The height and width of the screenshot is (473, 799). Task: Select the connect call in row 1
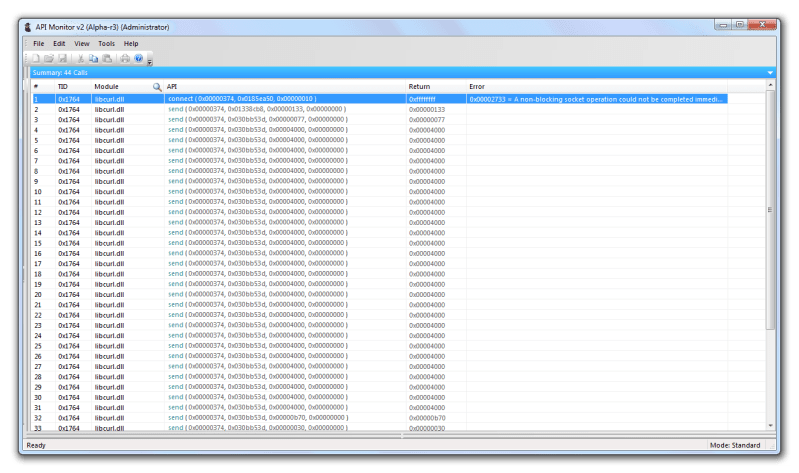coord(242,99)
